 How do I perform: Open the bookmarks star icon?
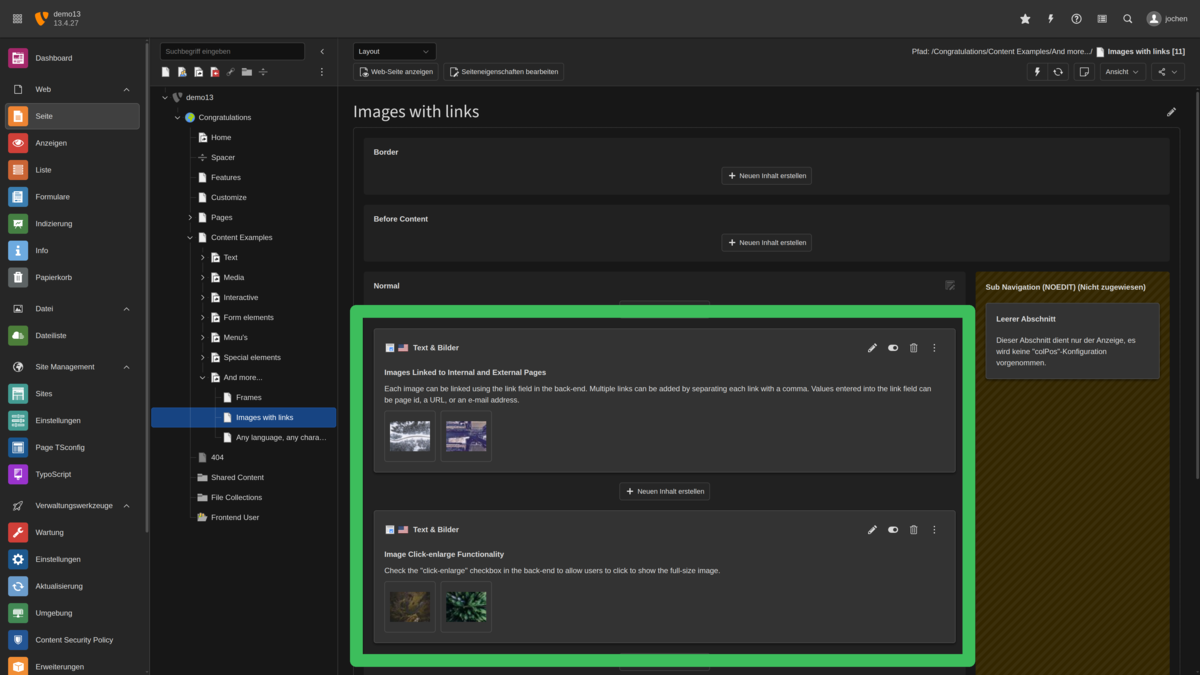click(1025, 19)
